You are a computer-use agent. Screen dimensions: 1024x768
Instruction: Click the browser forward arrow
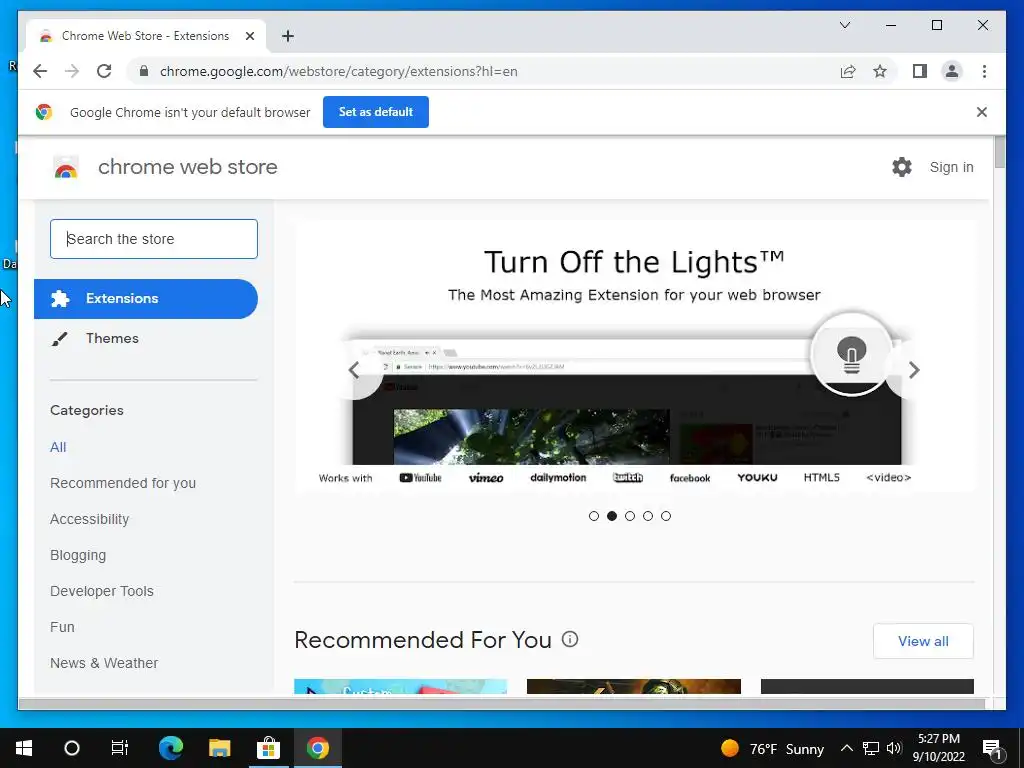(x=72, y=71)
